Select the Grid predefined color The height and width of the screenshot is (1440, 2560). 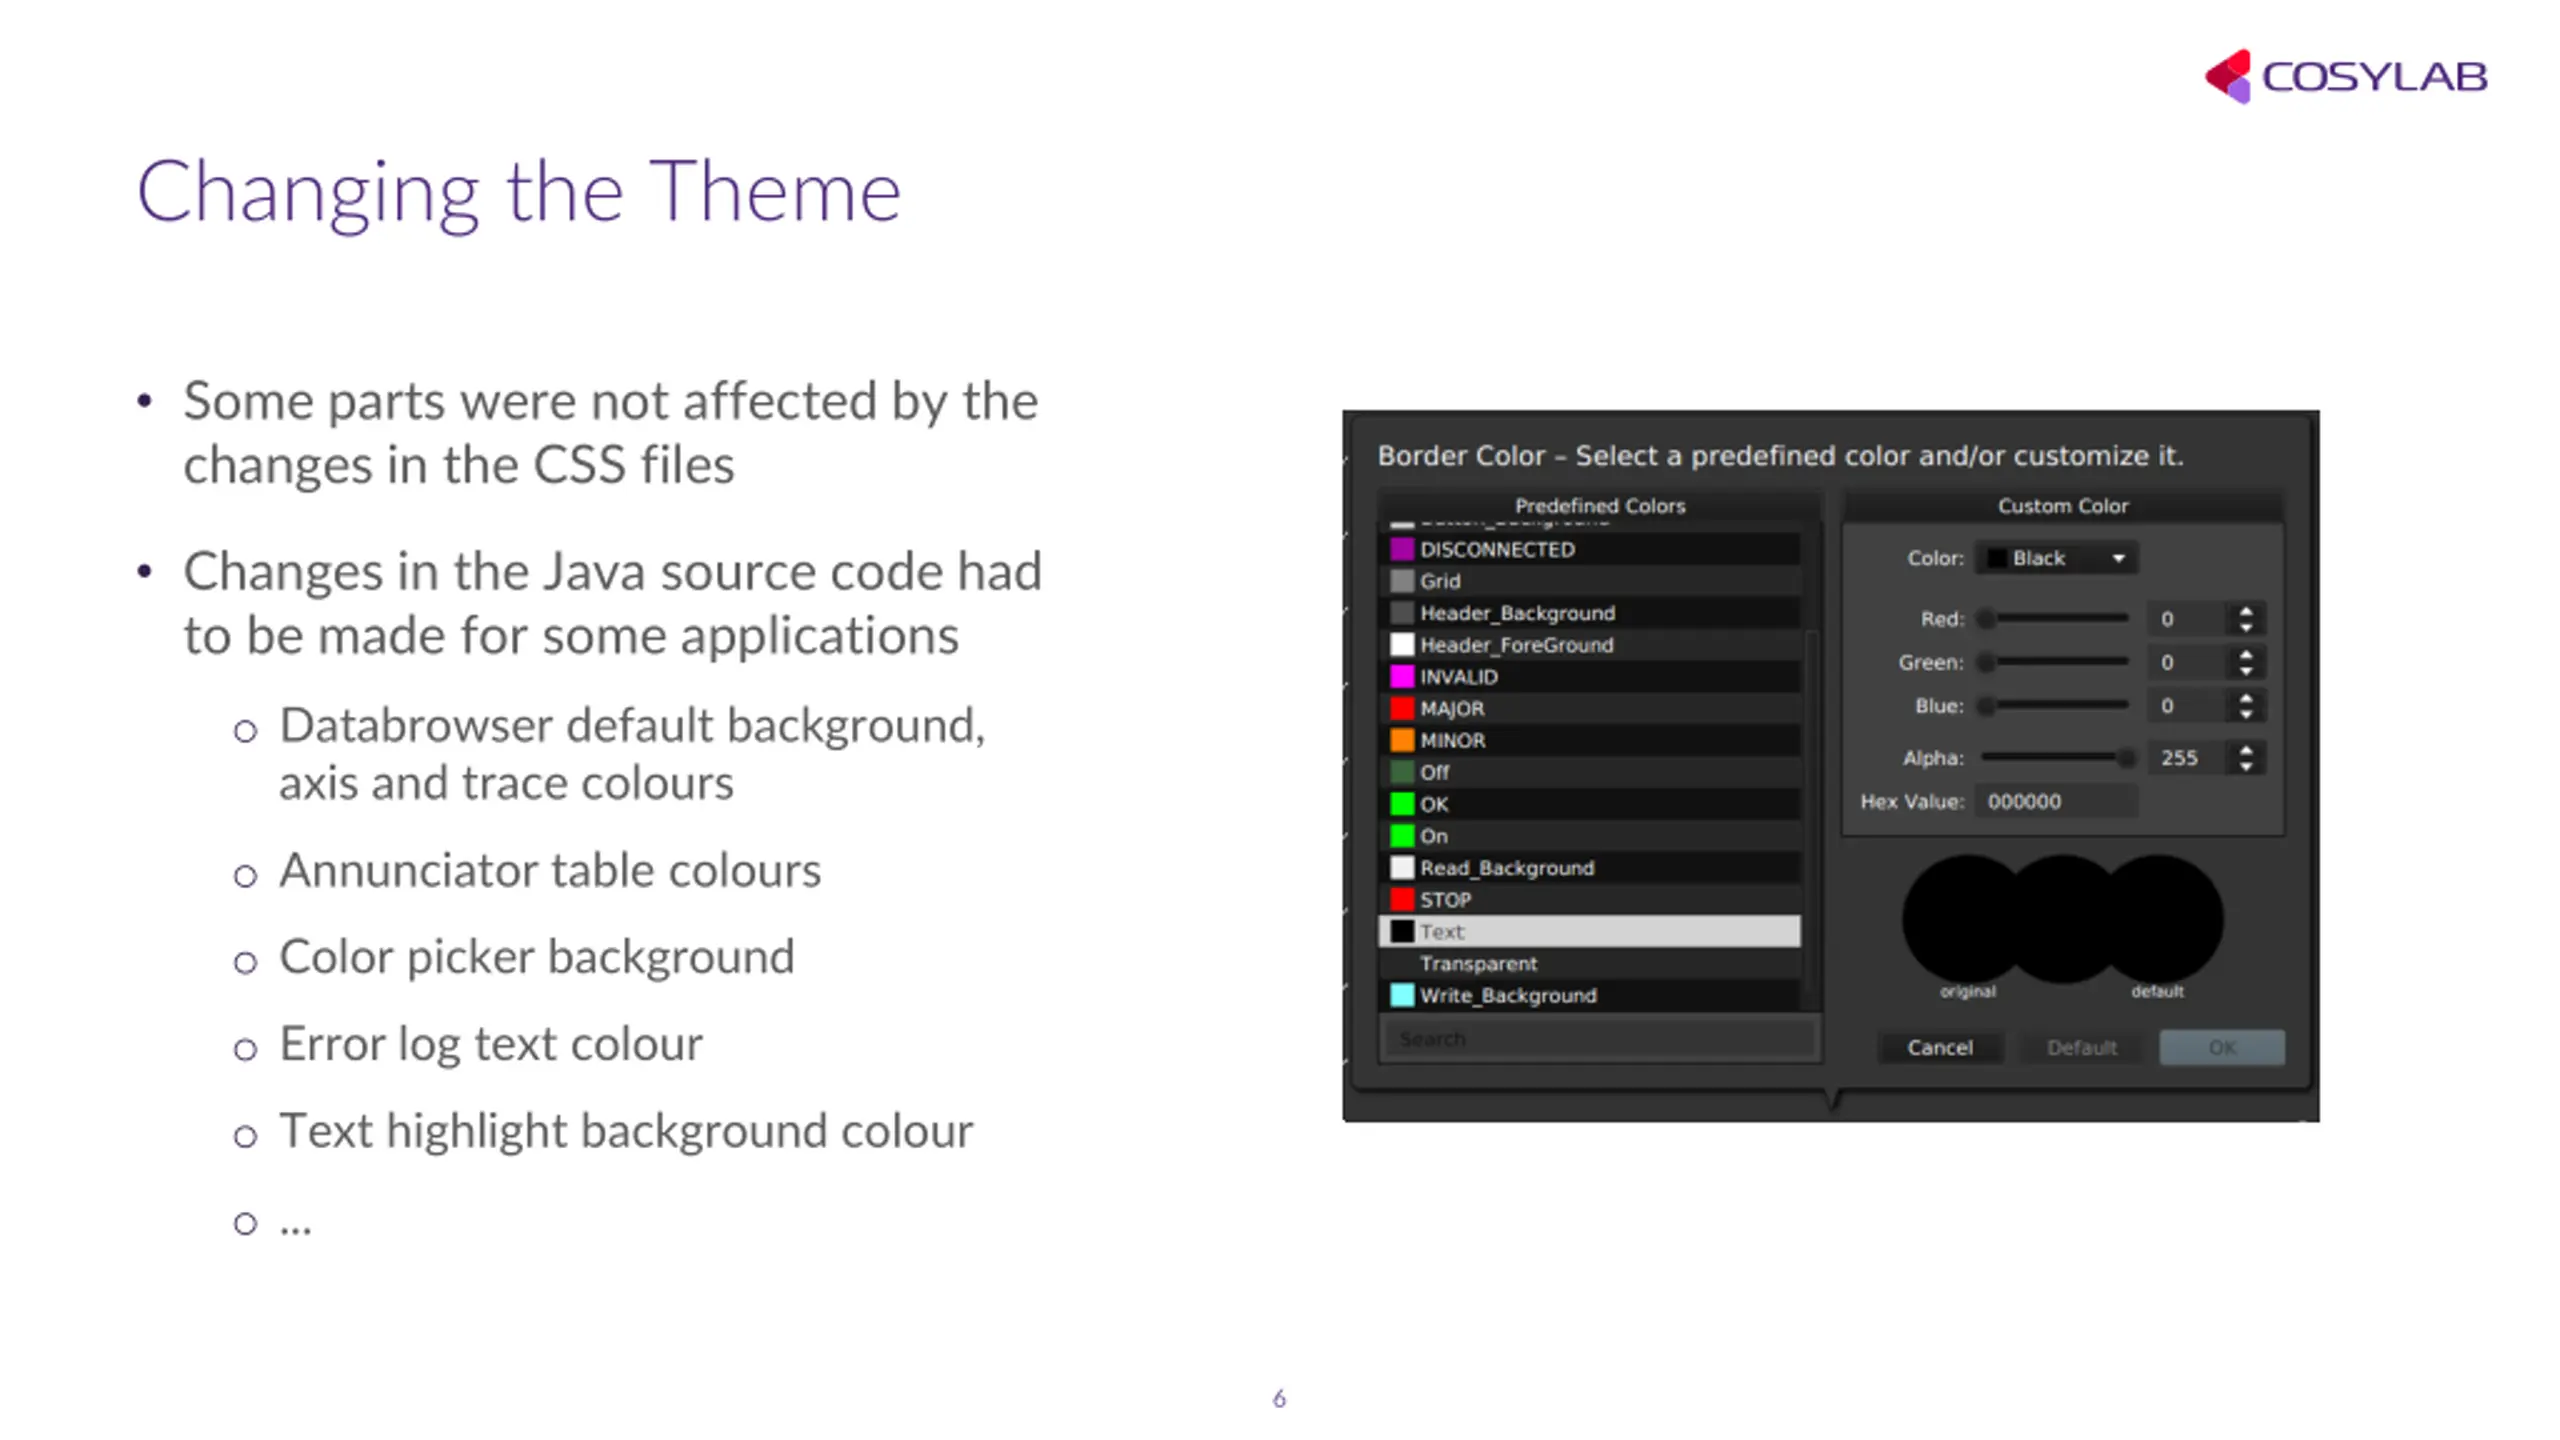tap(1590, 581)
